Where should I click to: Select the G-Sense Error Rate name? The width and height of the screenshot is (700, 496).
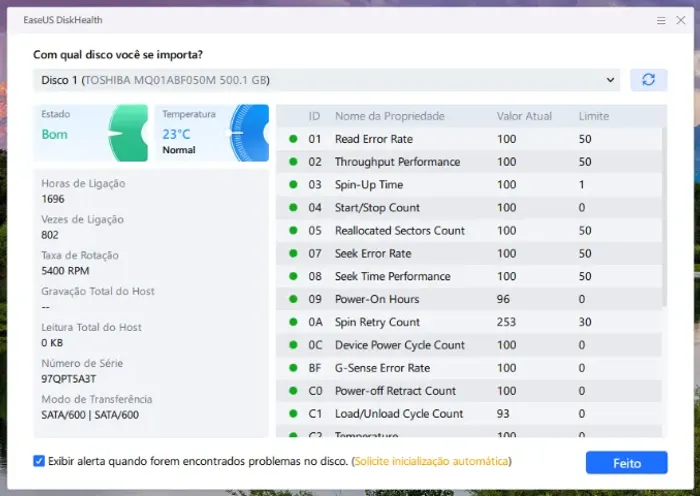click(x=383, y=368)
